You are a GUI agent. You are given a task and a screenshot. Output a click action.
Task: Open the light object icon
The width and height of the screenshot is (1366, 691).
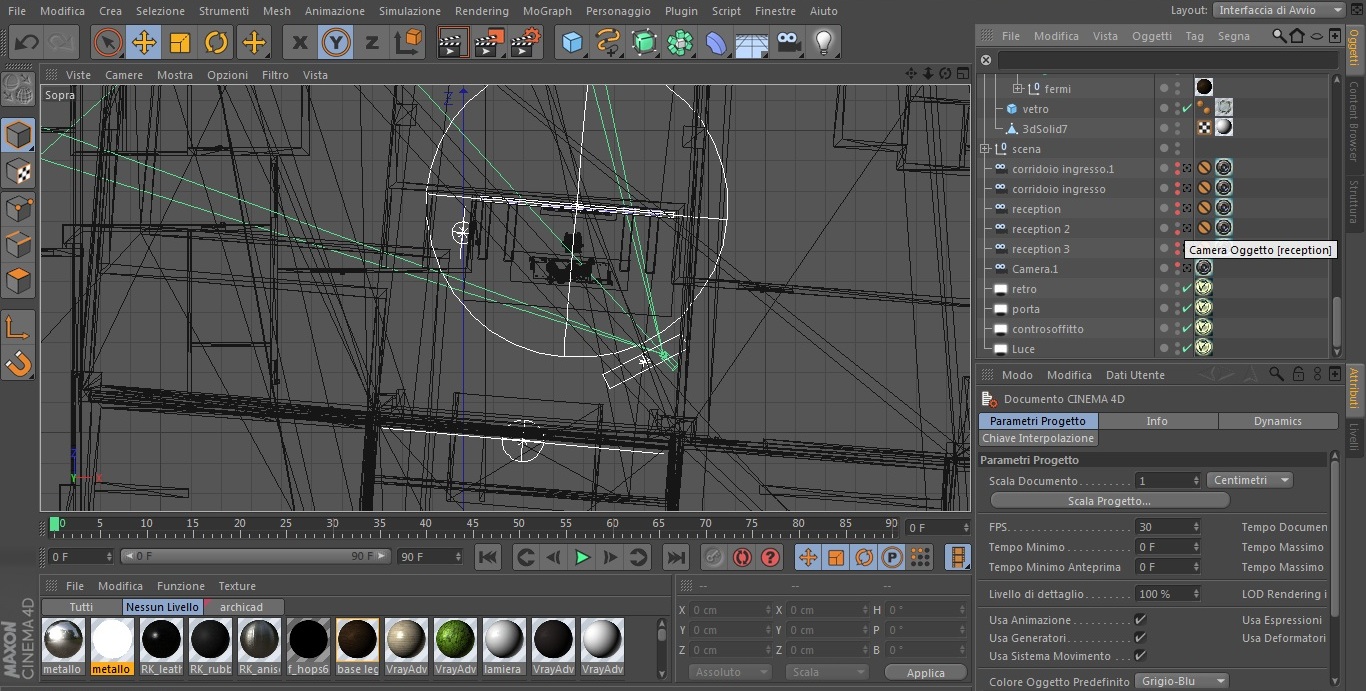click(x=823, y=42)
